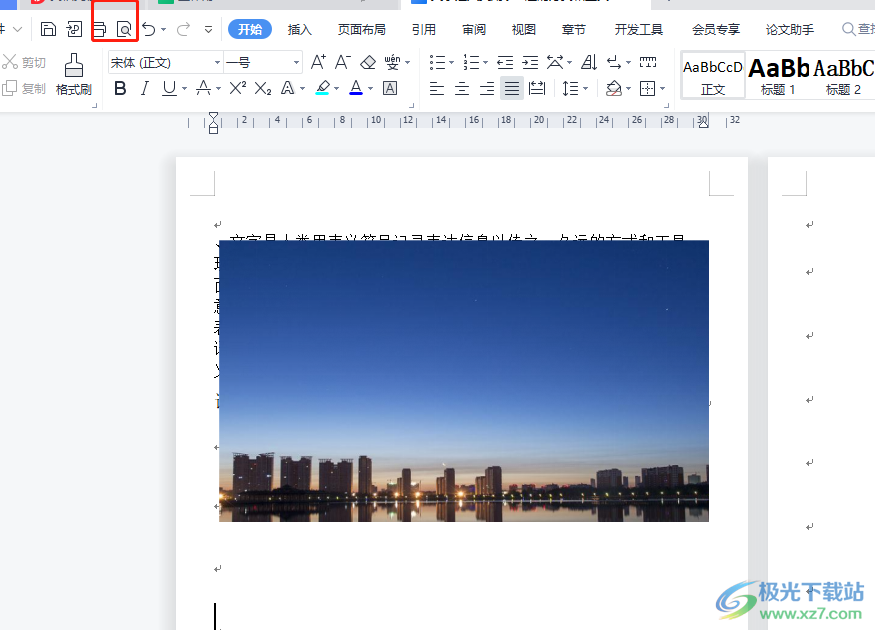The width and height of the screenshot is (875, 630).
Task: Select the Format Painter (格式刷) tool
Action: [x=74, y=74]
